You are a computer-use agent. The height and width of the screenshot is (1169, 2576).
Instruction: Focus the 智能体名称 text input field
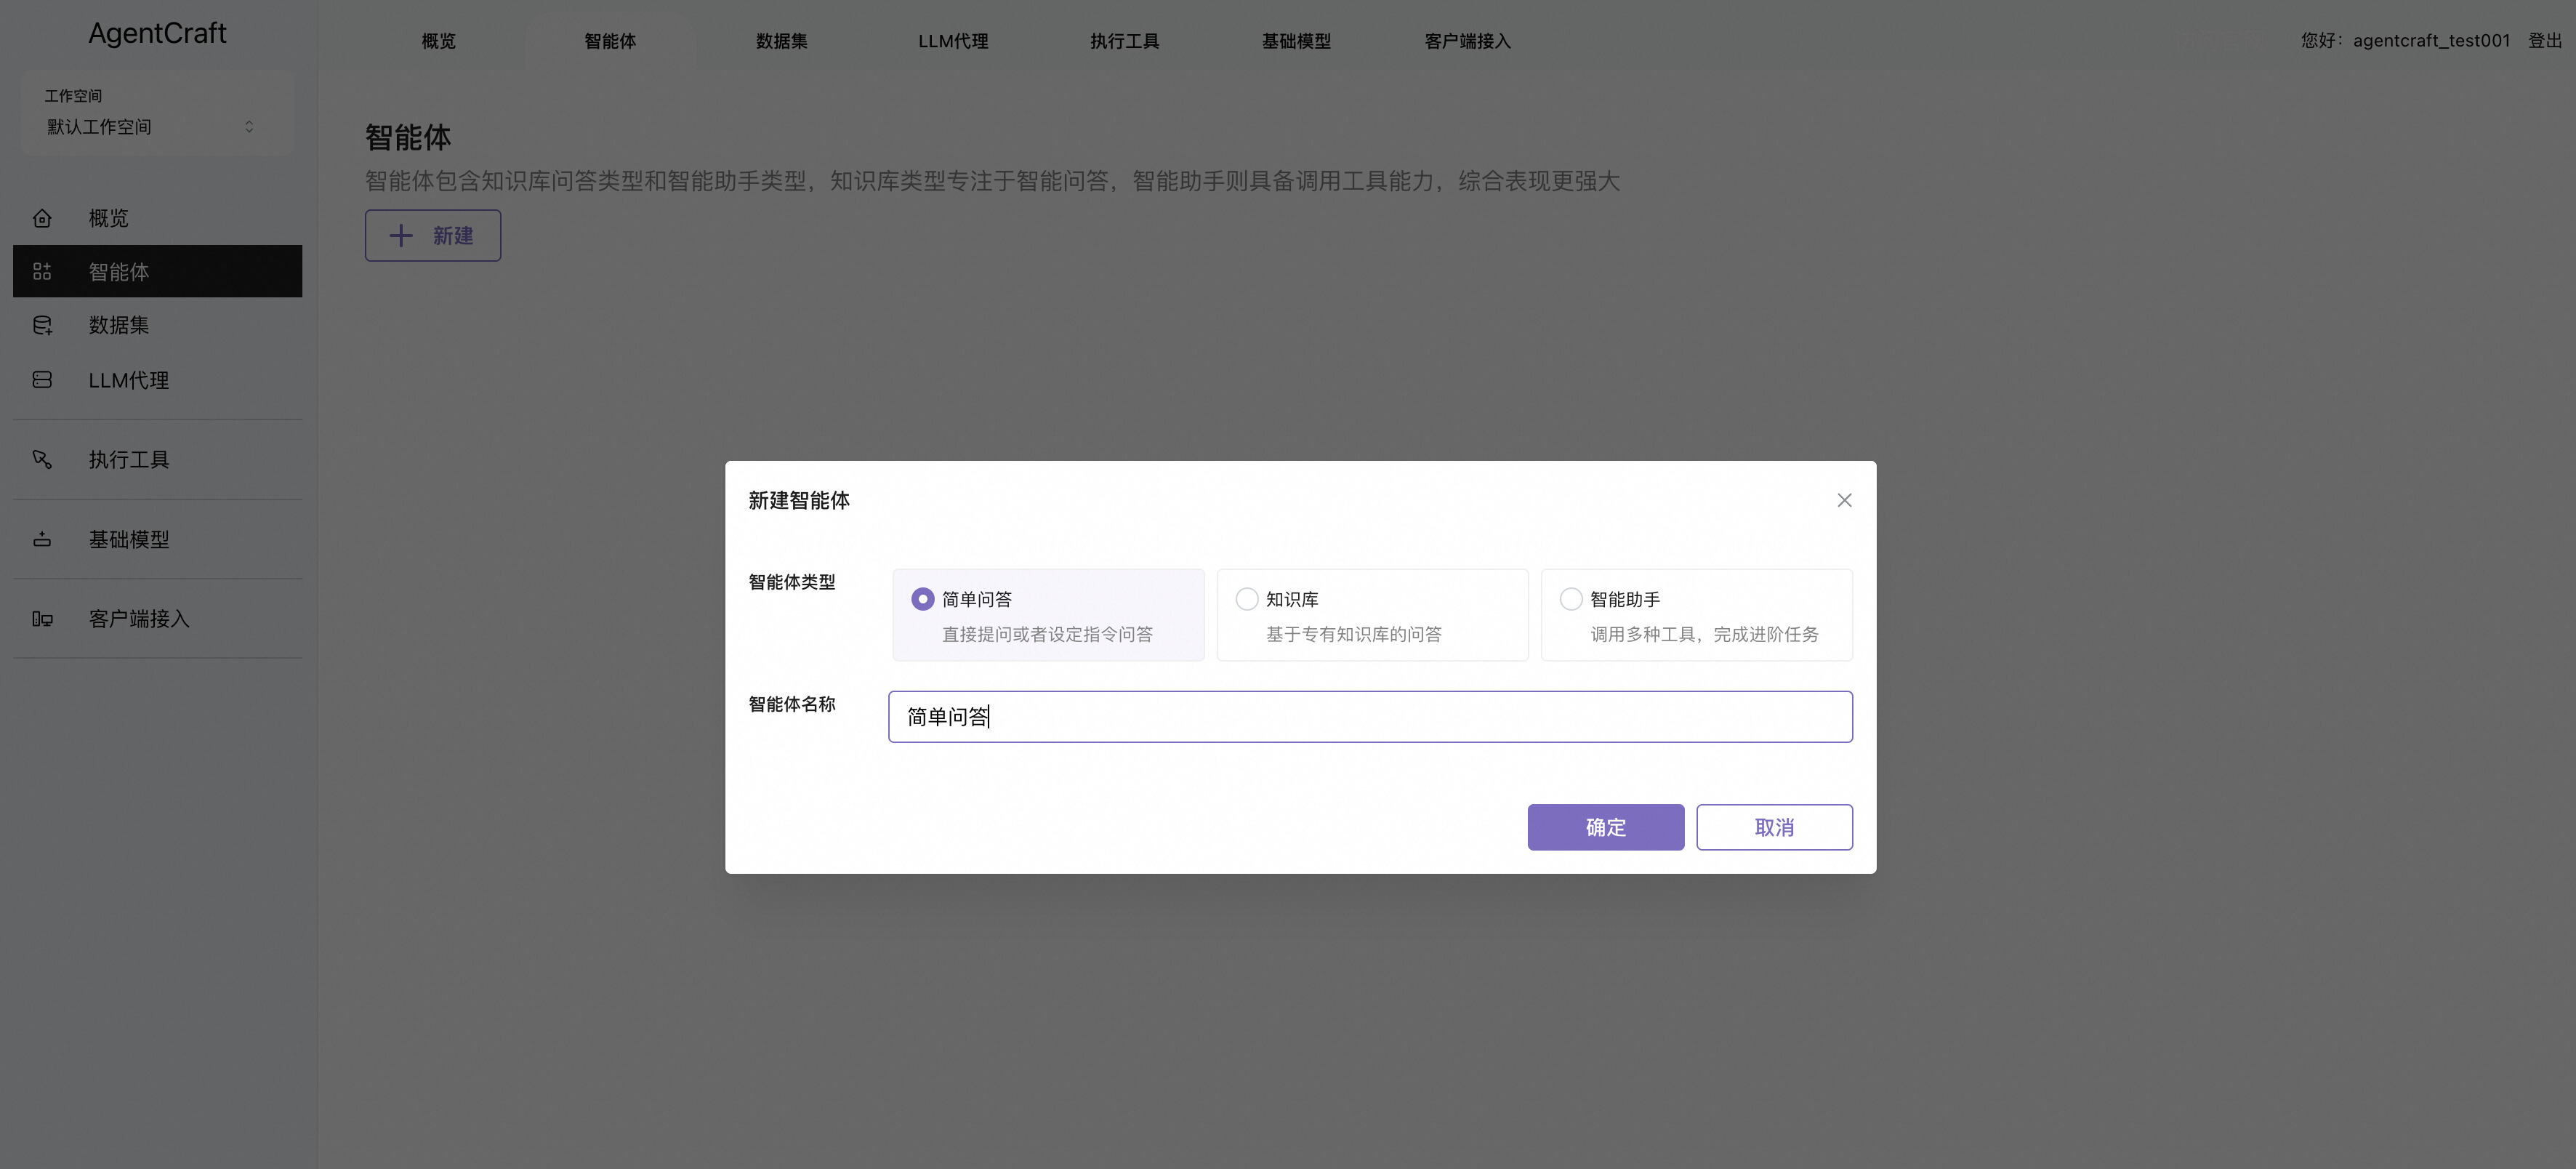pyautogui.click(x=1369, y=717)
